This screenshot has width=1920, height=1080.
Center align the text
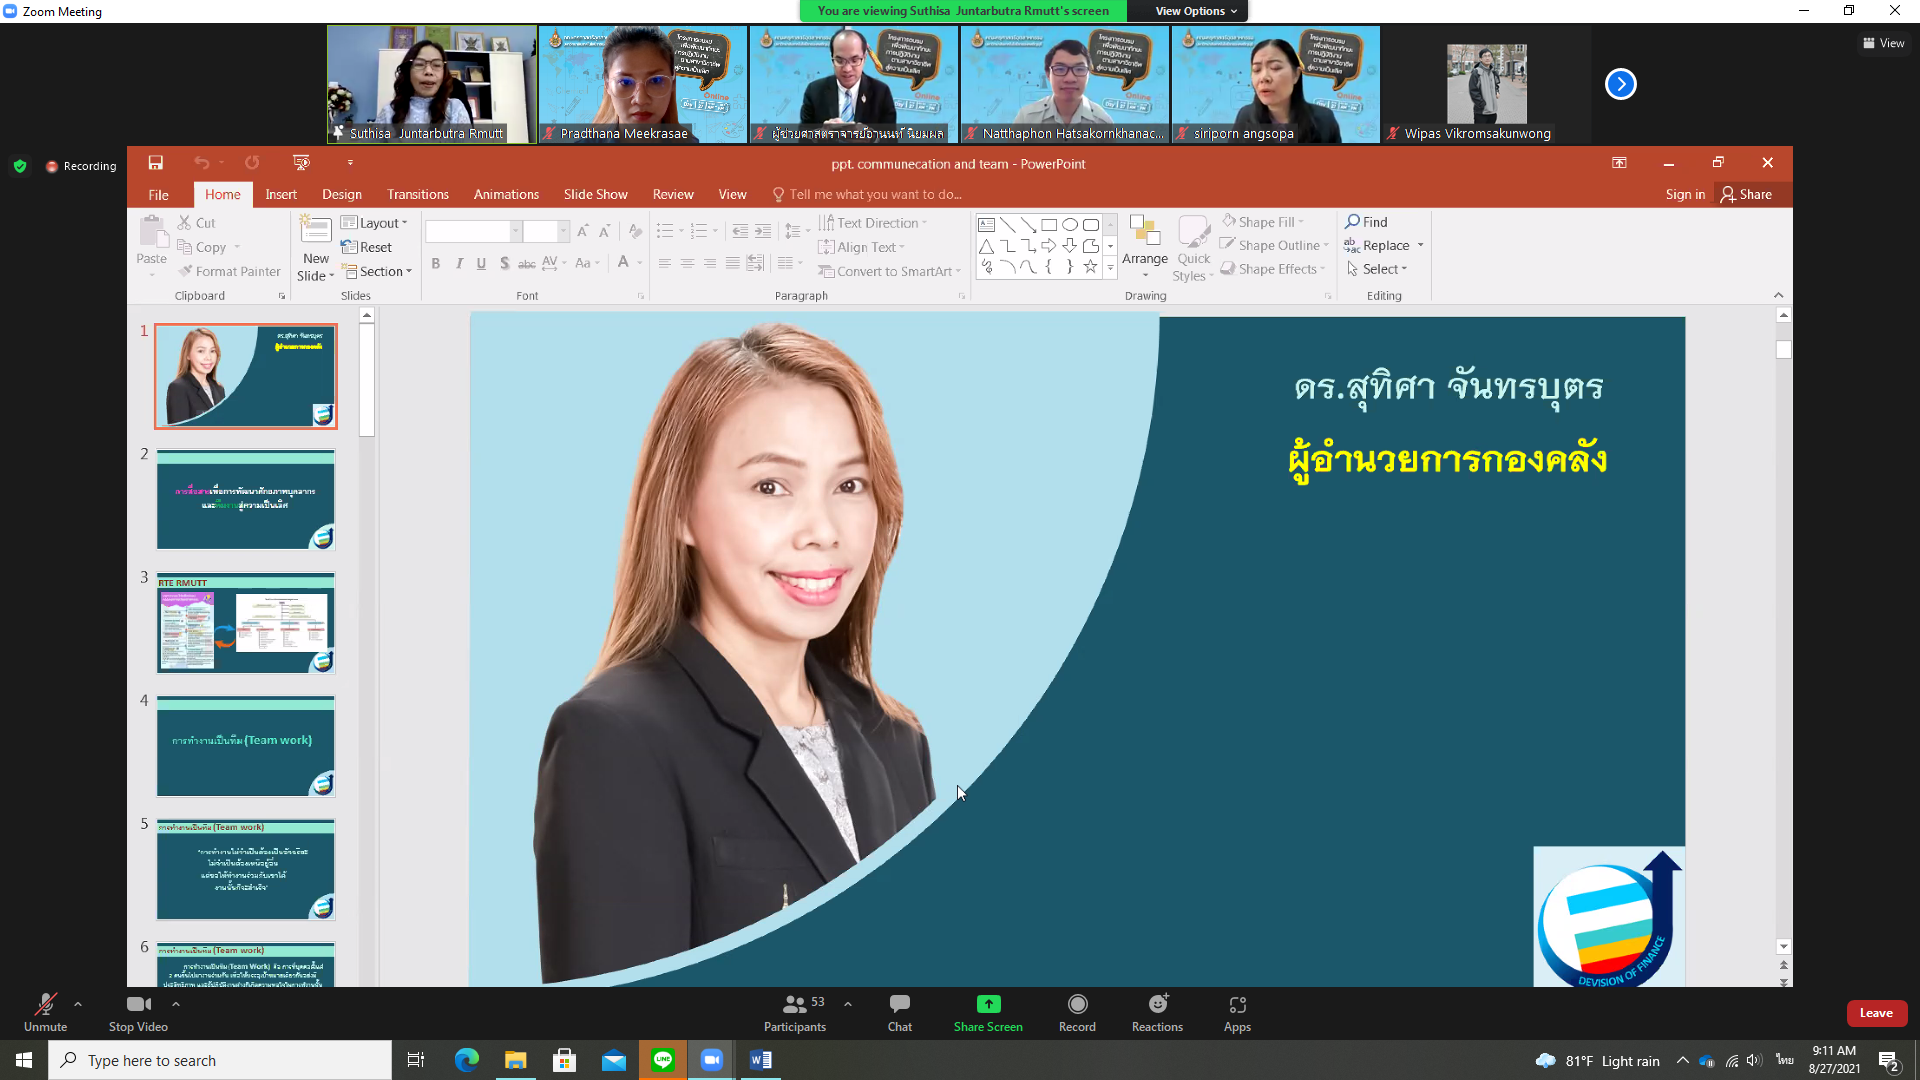[x=687, y=263]
